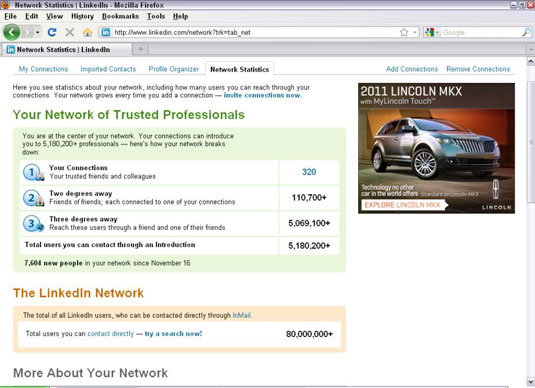535x388 pixels.
Task: Click the Add Connections link
Action: coord(412,69)
